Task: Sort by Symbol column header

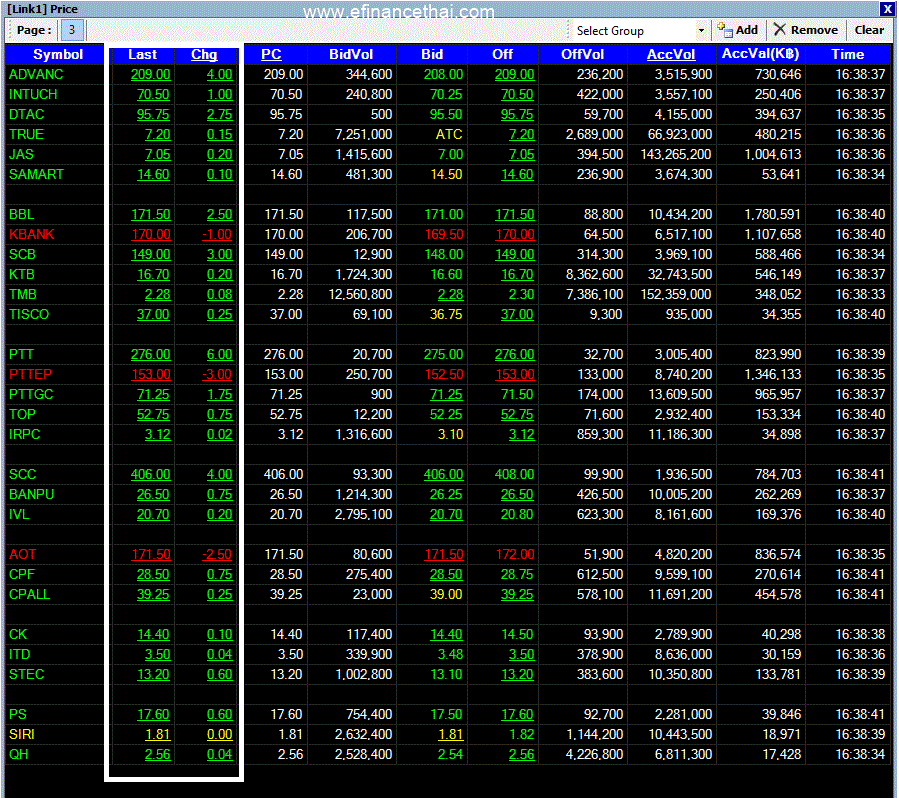Action: click(57, 54)
